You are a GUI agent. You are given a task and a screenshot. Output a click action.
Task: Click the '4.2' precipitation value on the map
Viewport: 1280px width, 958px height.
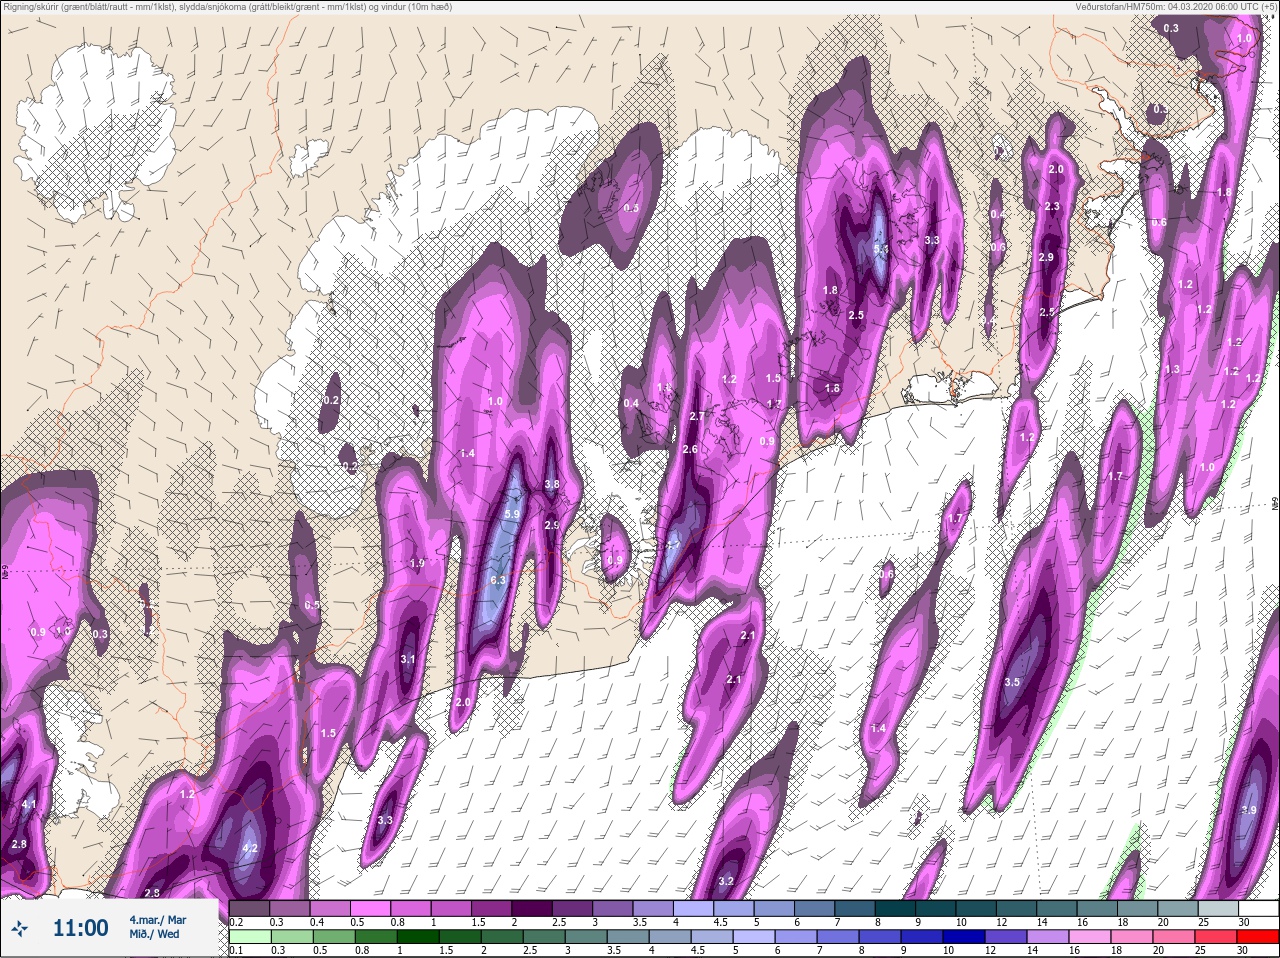pyautogui.click(x=251, y=848)
